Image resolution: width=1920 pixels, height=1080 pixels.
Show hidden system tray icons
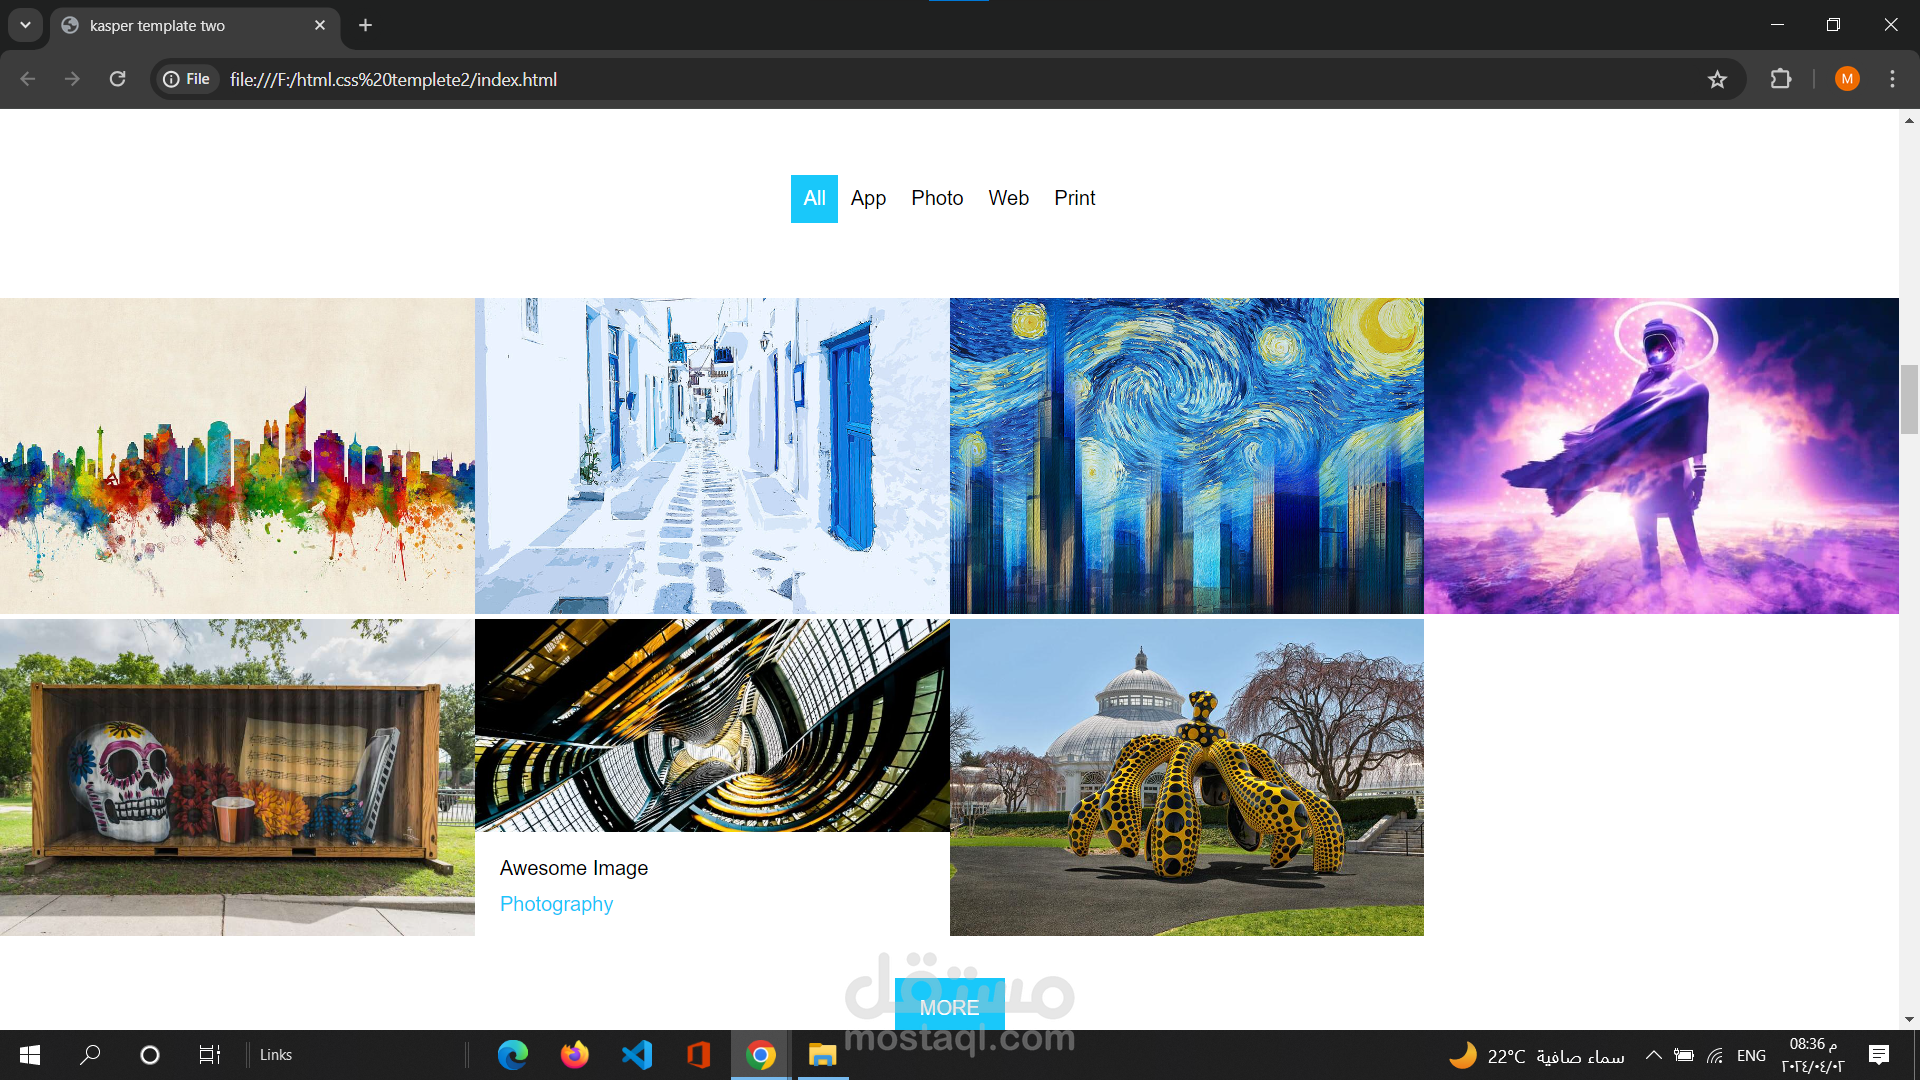[x=1654, y=1055]
